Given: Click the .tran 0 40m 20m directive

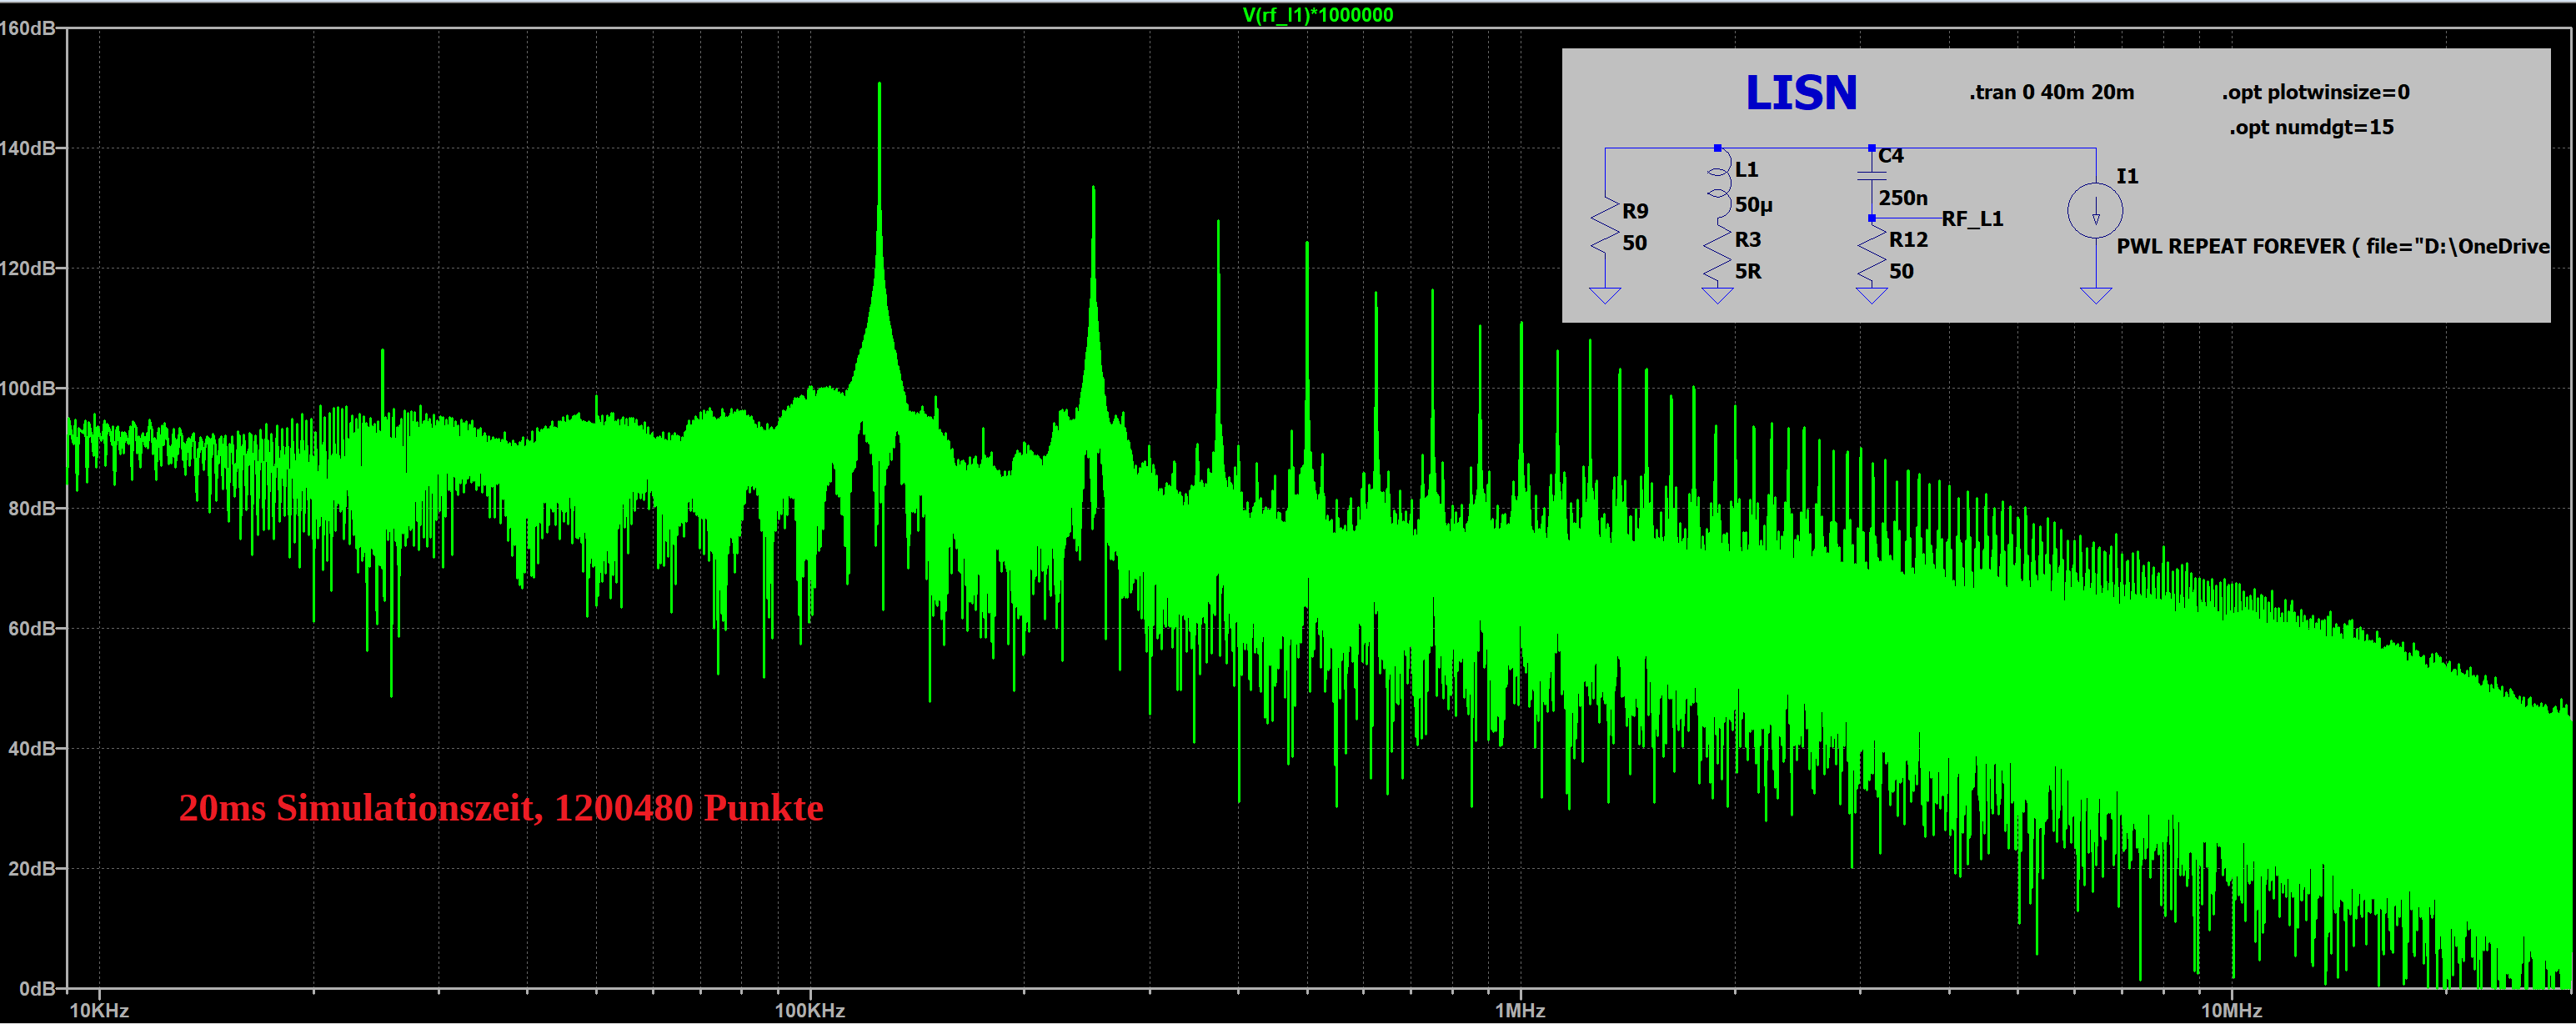Looking at the screenshot, I should coord(2051,92).
